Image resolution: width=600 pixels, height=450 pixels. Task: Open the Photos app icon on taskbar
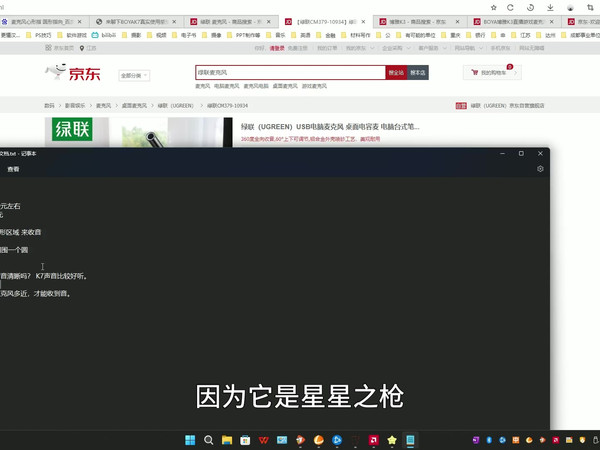pyautogui.click(x=282, y=440)
